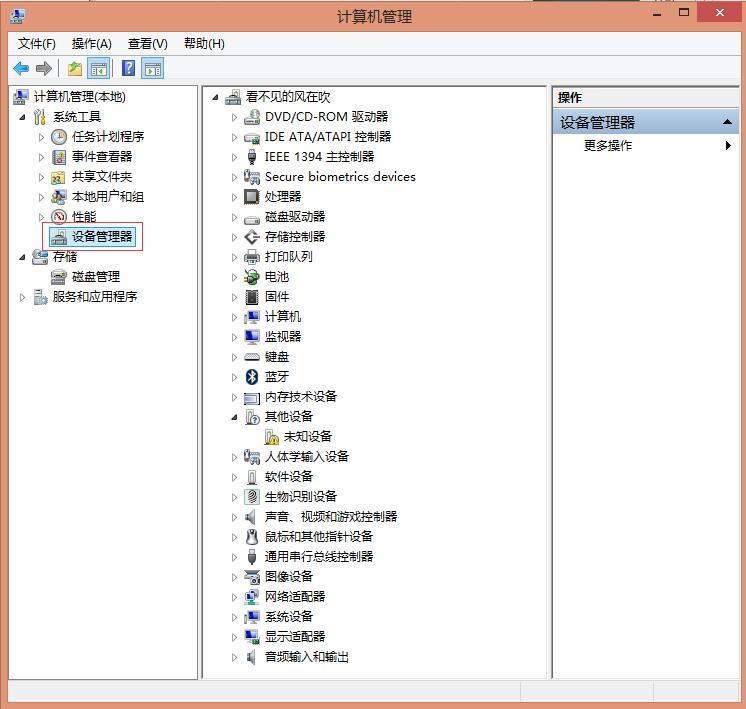Toggle the Show/Hide Action Pane toolbar button

click(152, 69)
